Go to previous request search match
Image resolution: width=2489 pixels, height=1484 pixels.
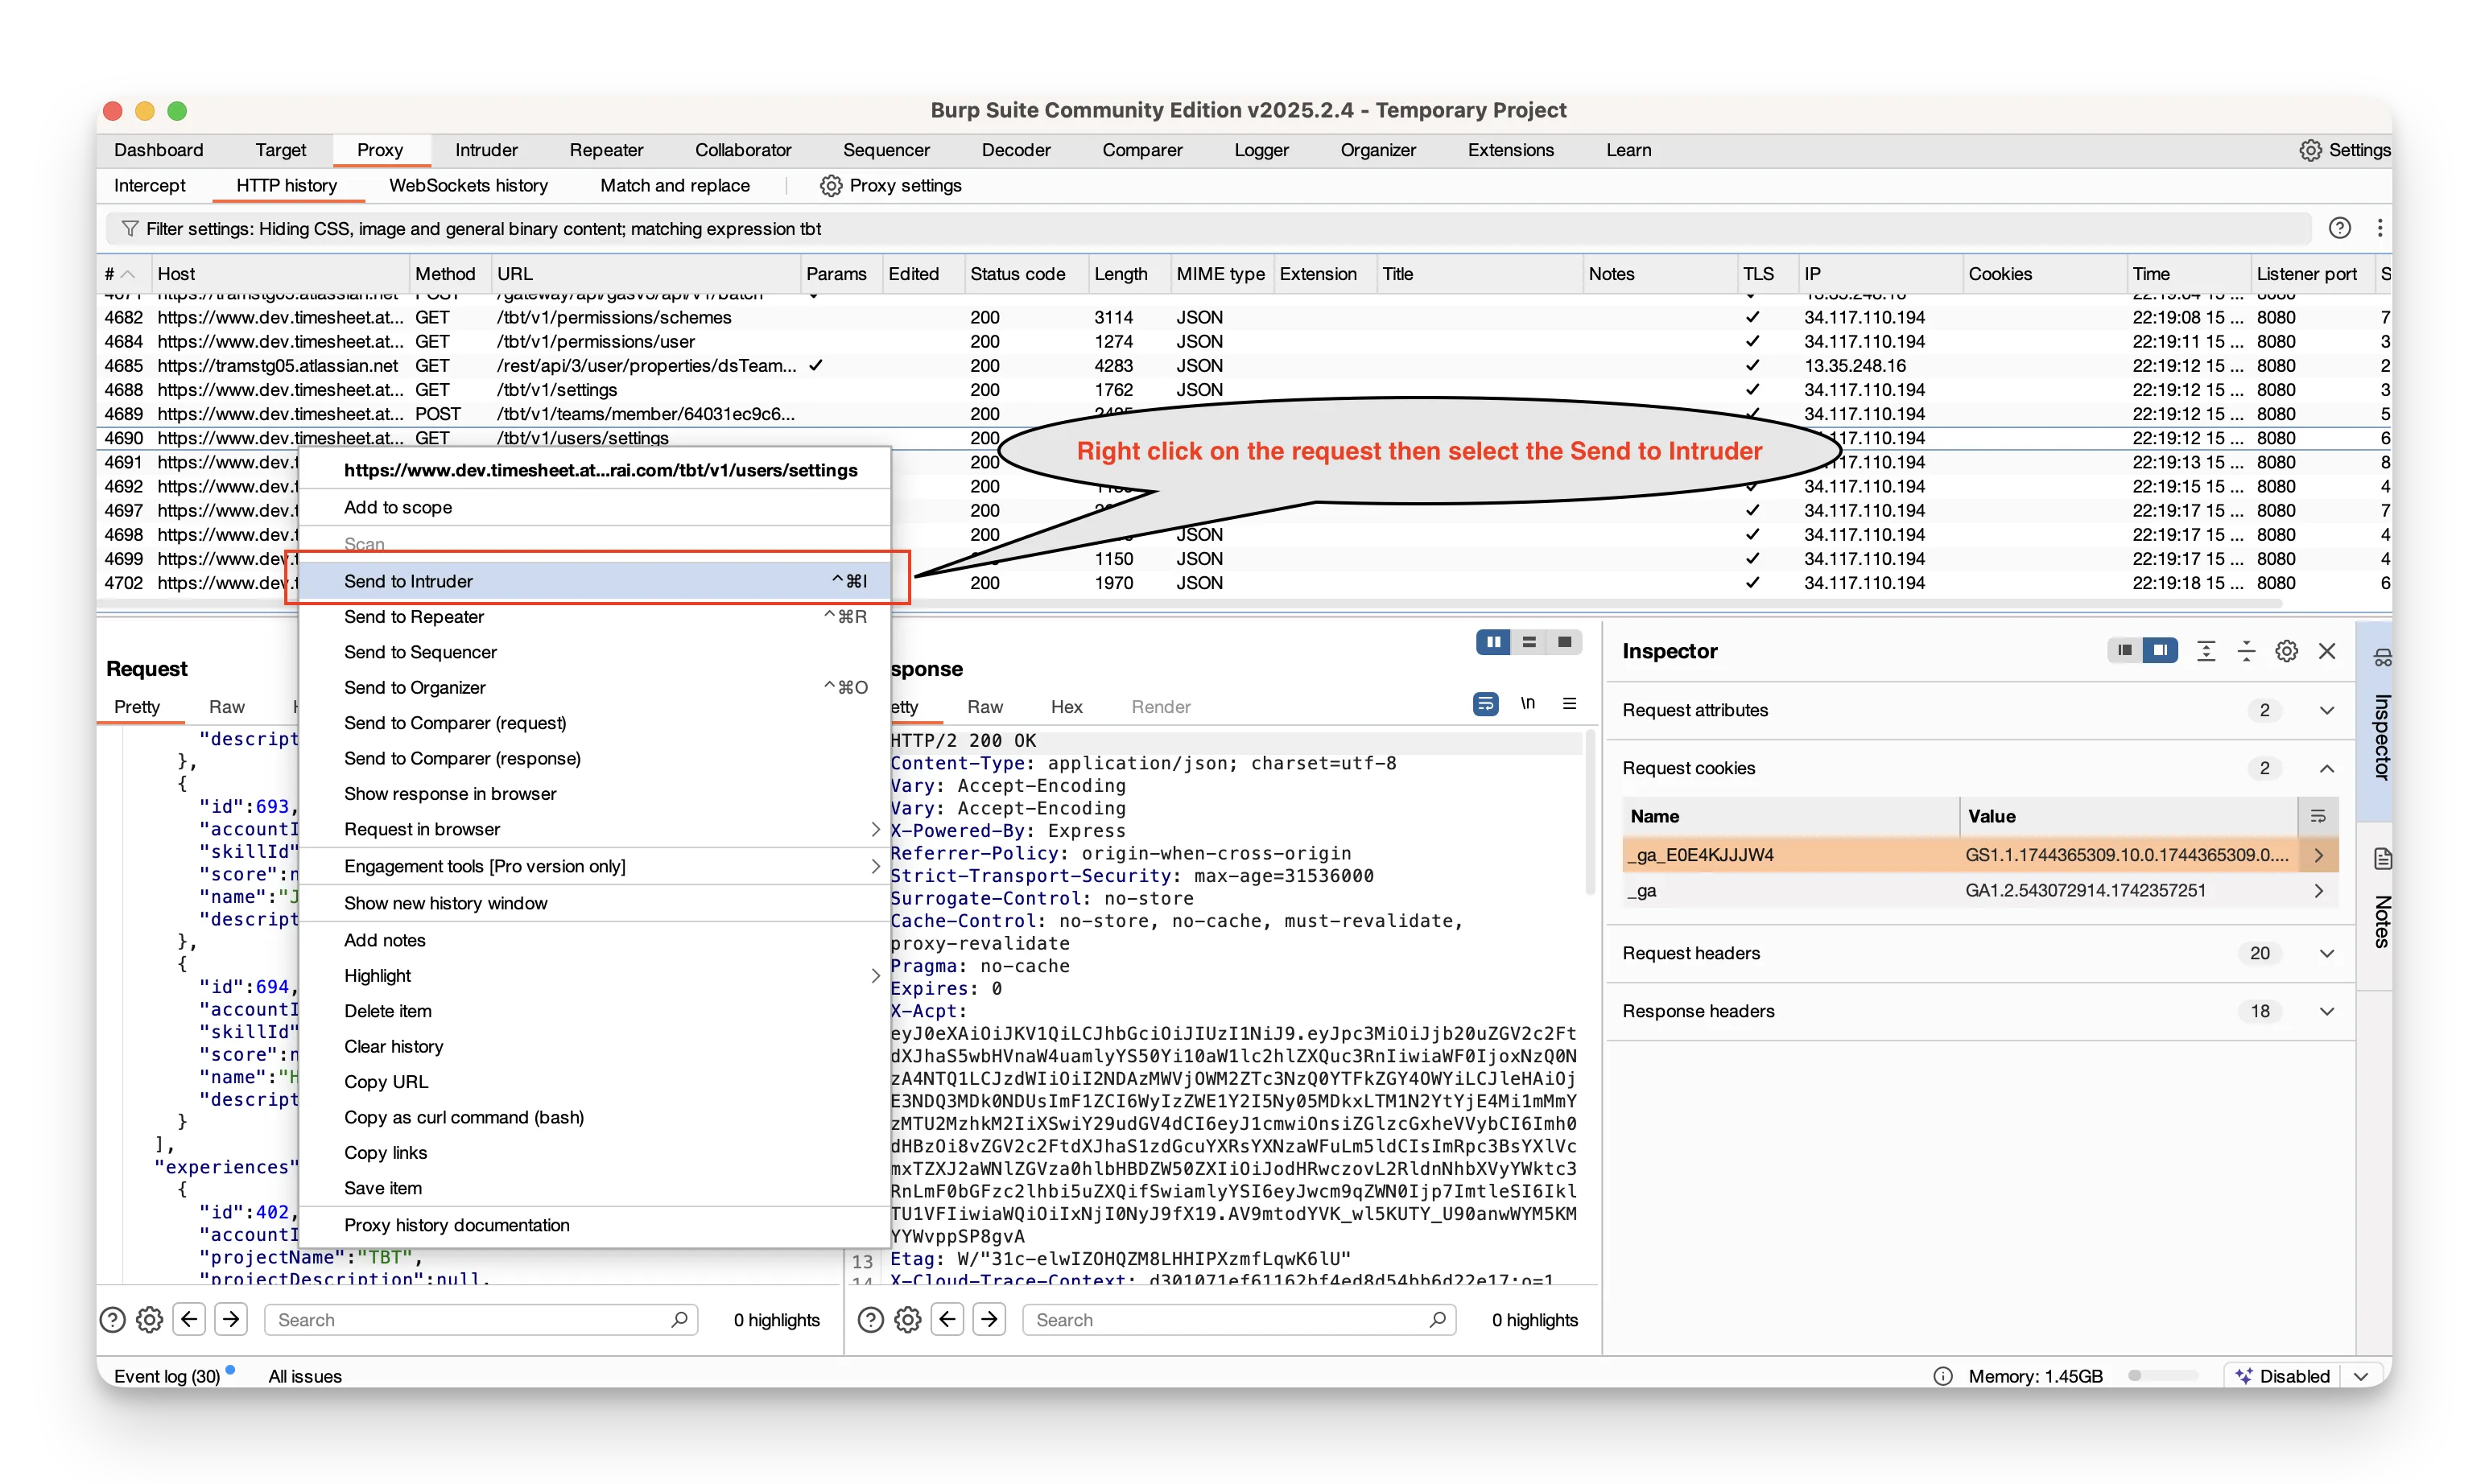point(189,1319)
